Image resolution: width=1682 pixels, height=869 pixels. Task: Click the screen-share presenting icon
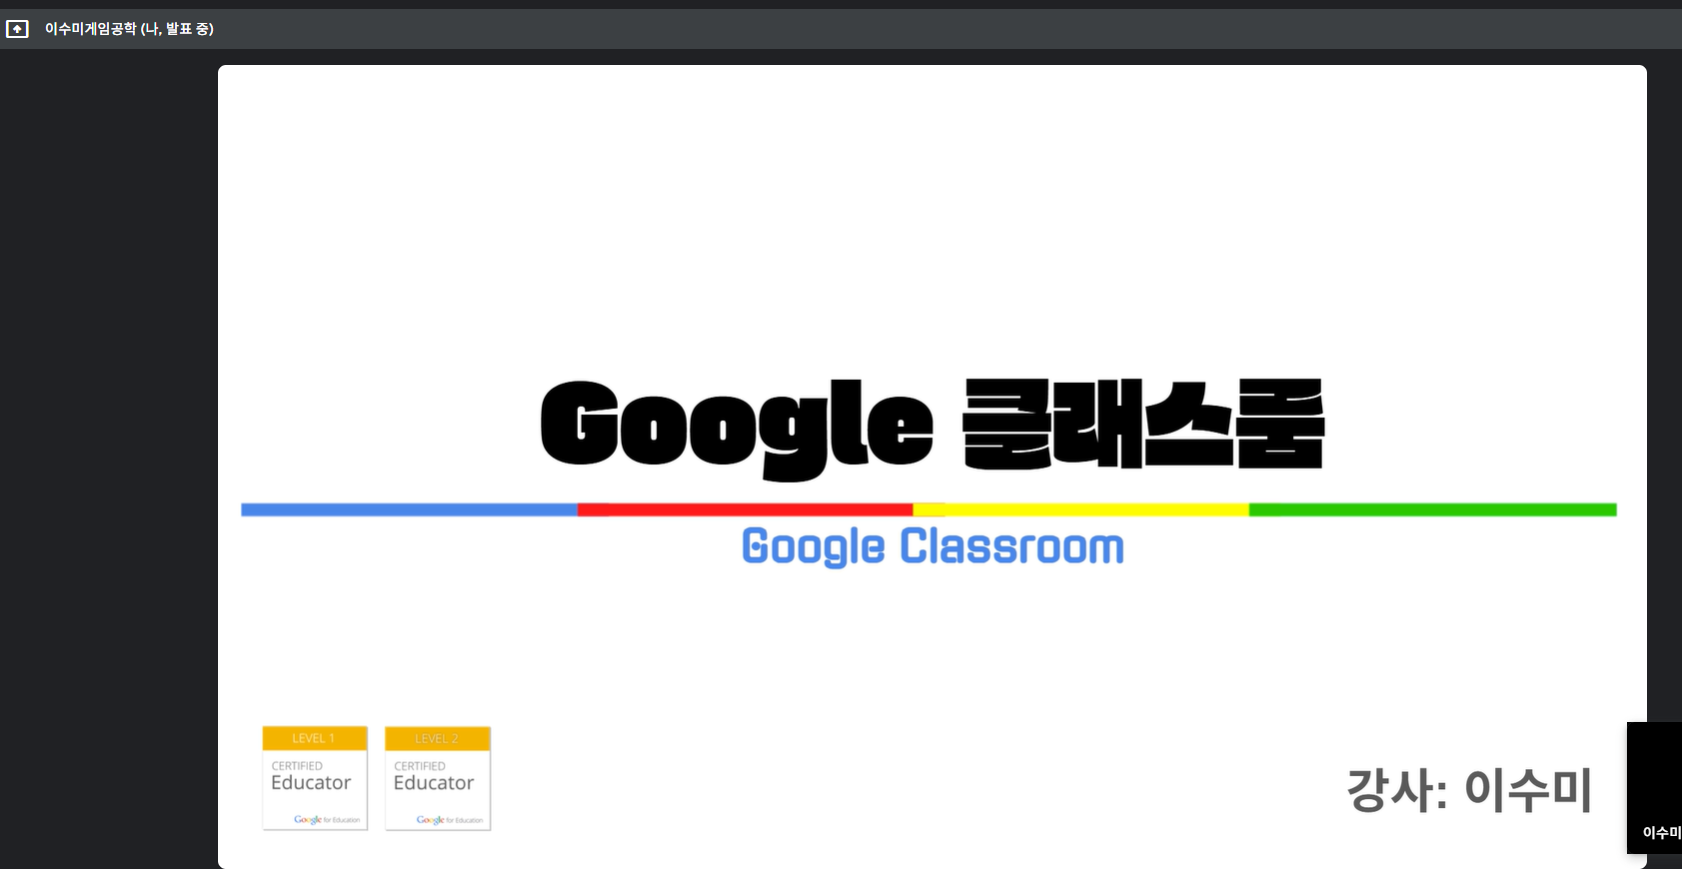[17, 29]
